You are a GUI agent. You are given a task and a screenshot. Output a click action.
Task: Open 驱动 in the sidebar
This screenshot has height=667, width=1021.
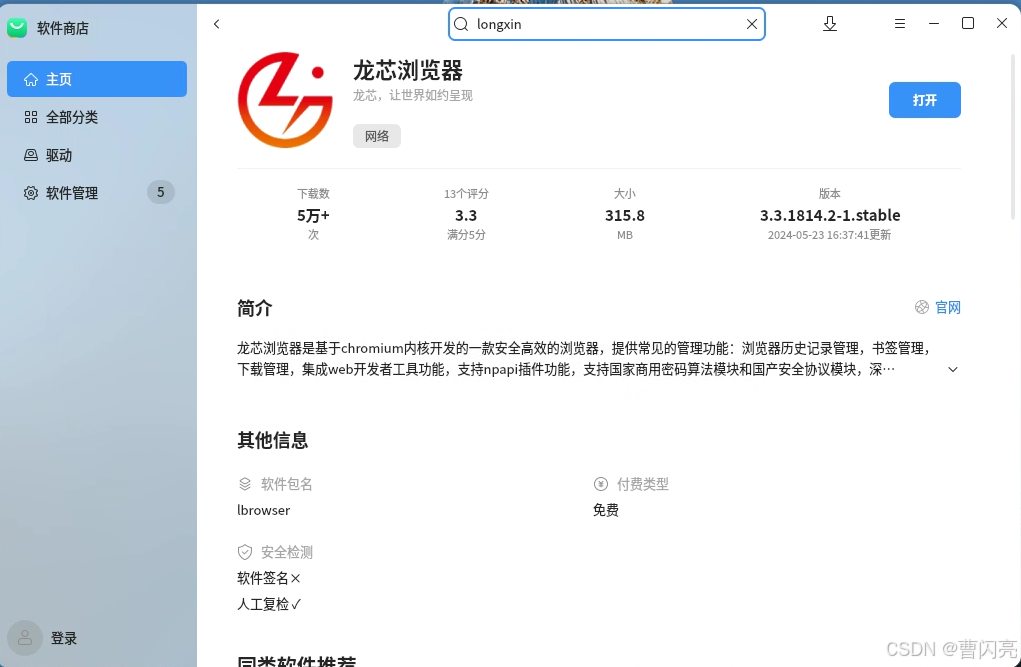pos(97,155)
